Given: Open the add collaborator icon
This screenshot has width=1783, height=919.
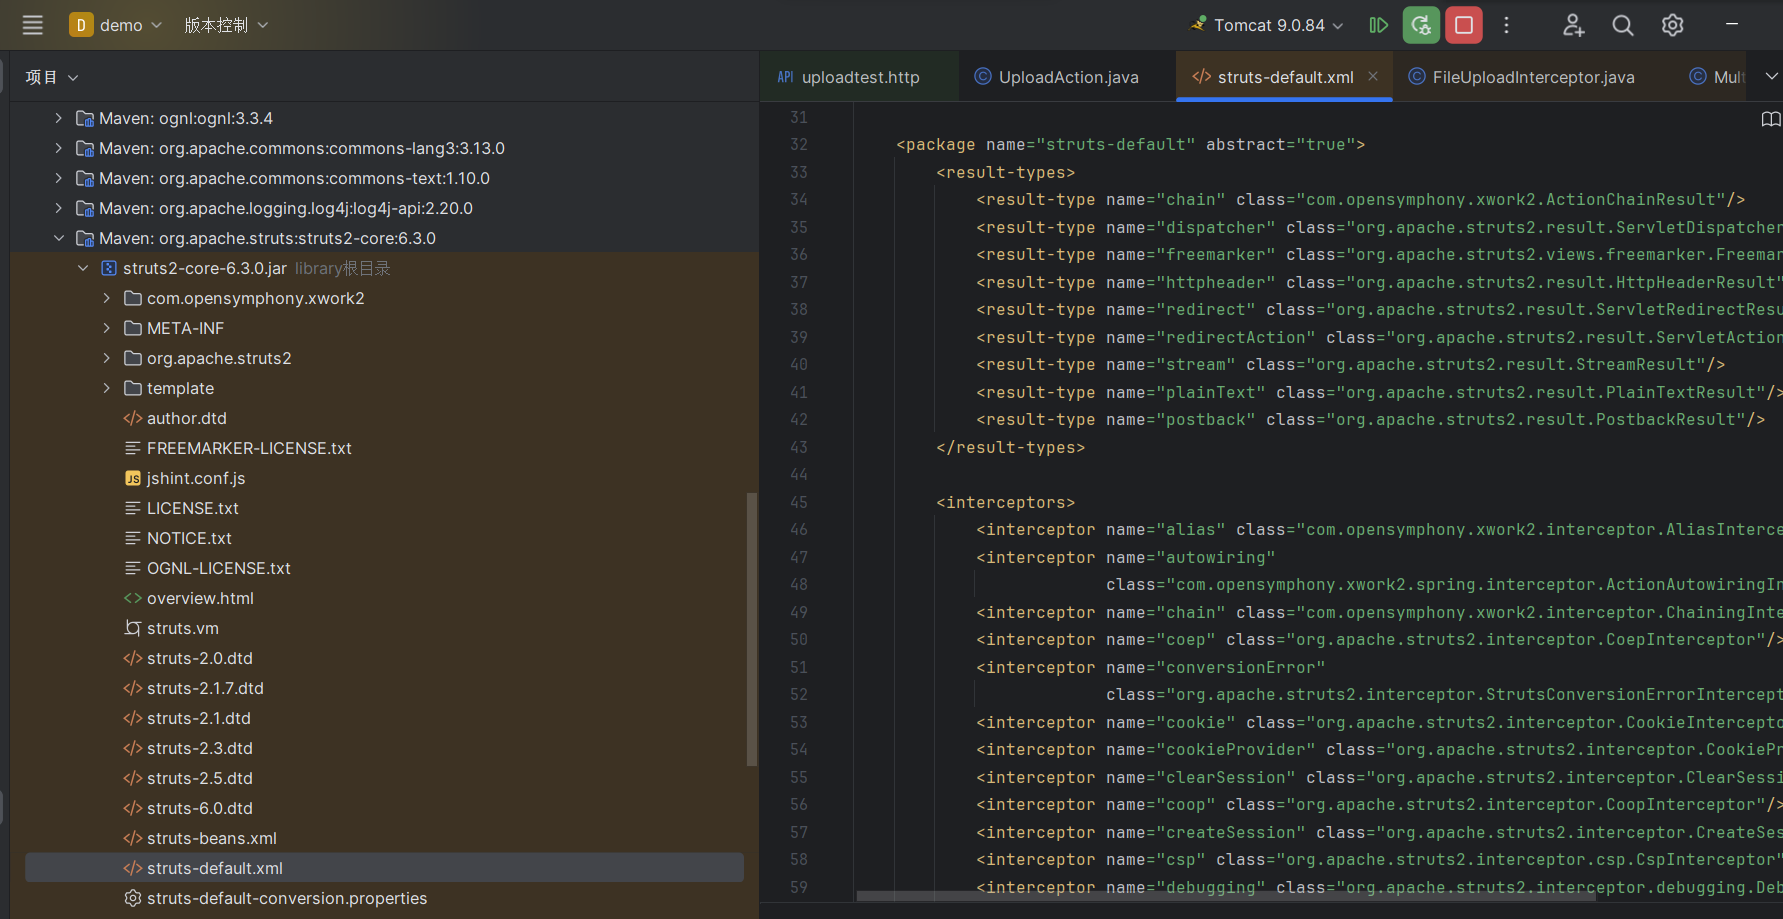Looking at the screenshot, I should coord(1574,25).
